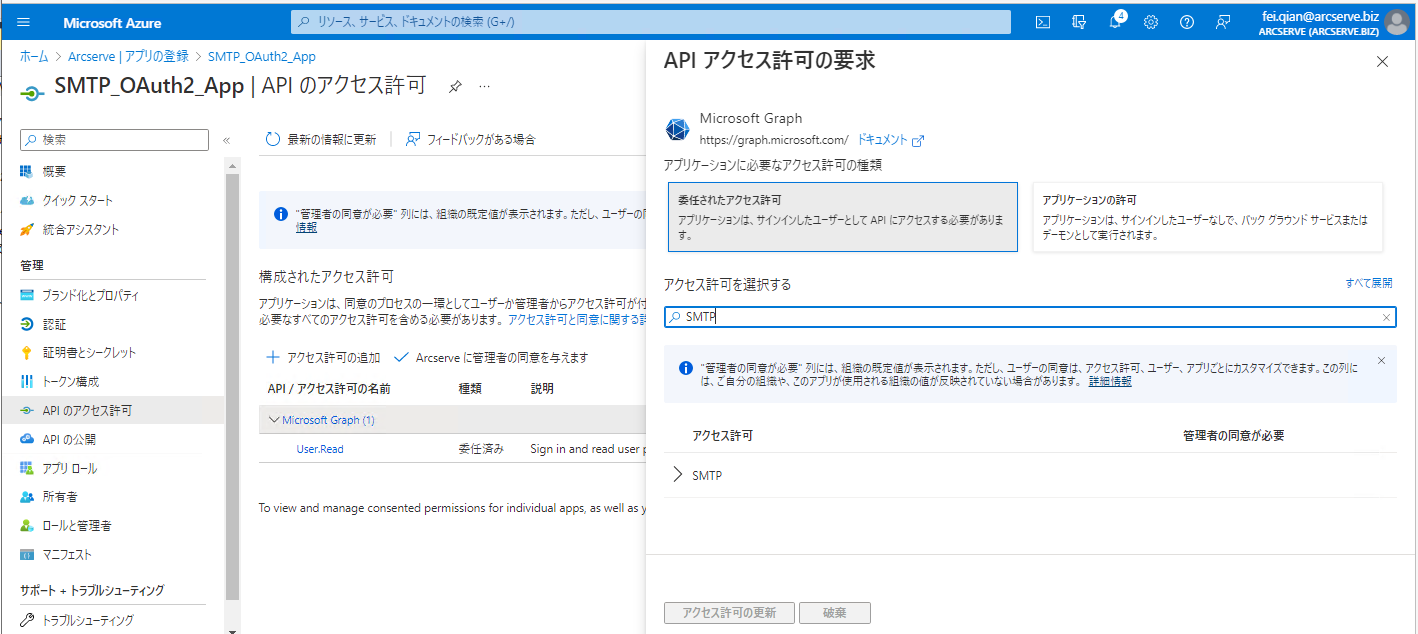The image size is (1418, 634).
Task: Open トークン構成 in the side menu
Action: pos(70,382)
